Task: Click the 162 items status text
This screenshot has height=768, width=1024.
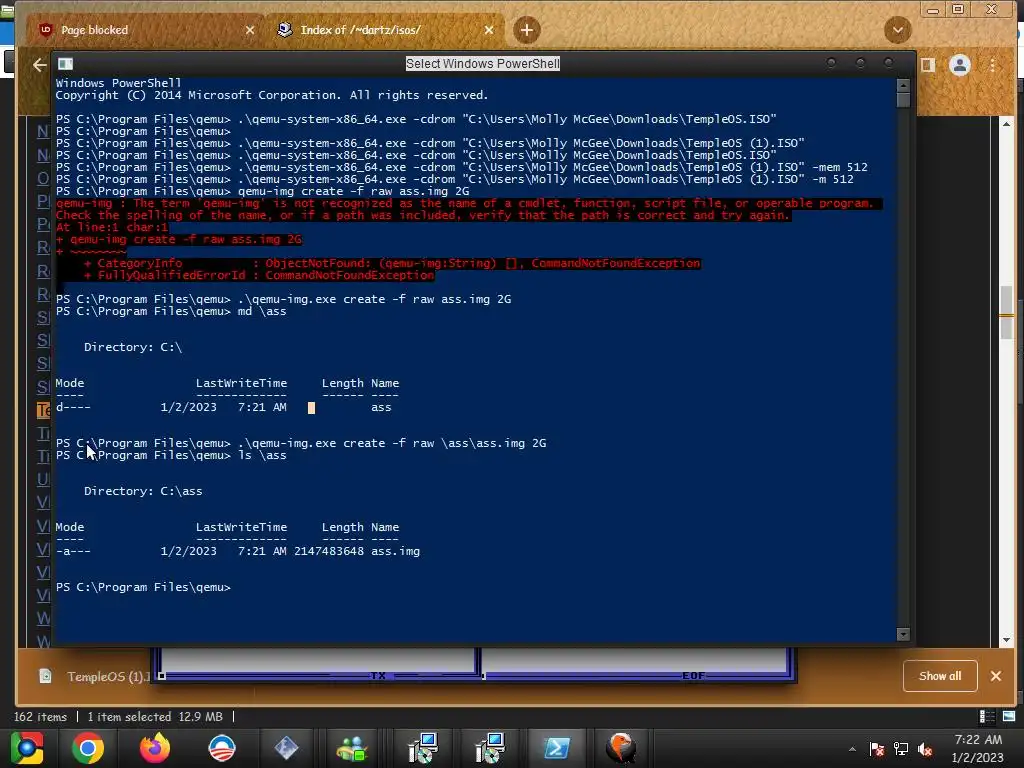Action: [40, 716]
